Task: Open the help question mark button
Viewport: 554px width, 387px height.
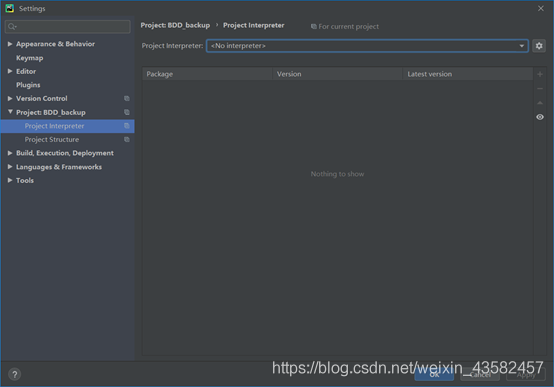Action: [x=14, y=374]
